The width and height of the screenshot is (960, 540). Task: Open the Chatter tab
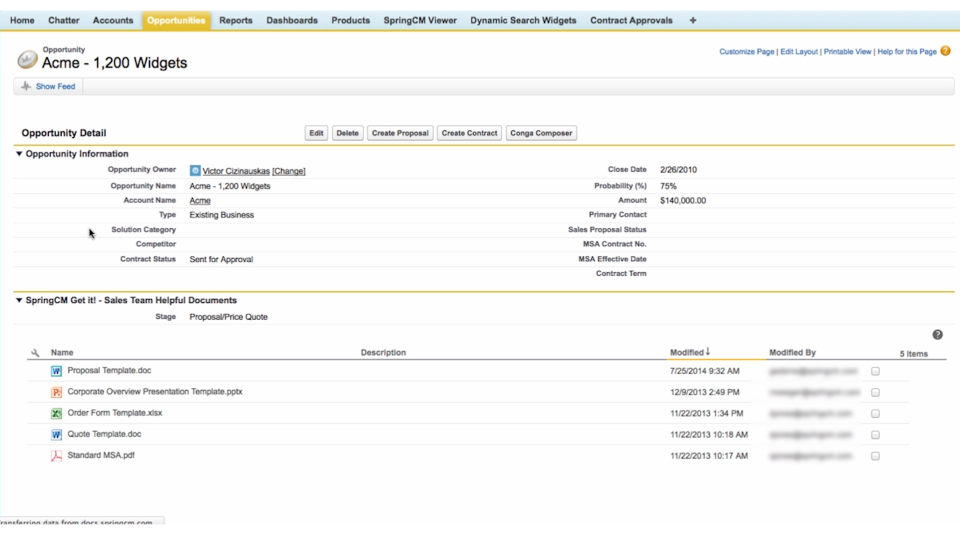click(x=64, y=20)
